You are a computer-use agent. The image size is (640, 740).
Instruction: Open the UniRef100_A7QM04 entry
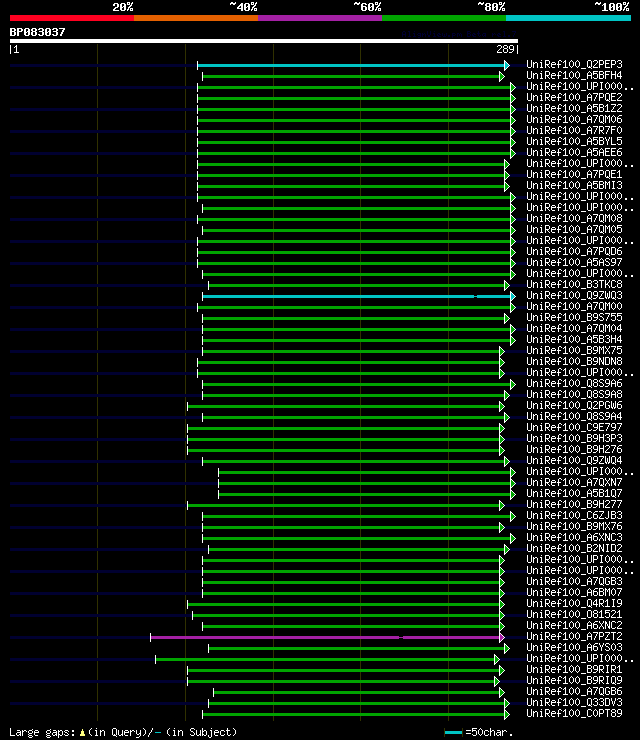574,328
